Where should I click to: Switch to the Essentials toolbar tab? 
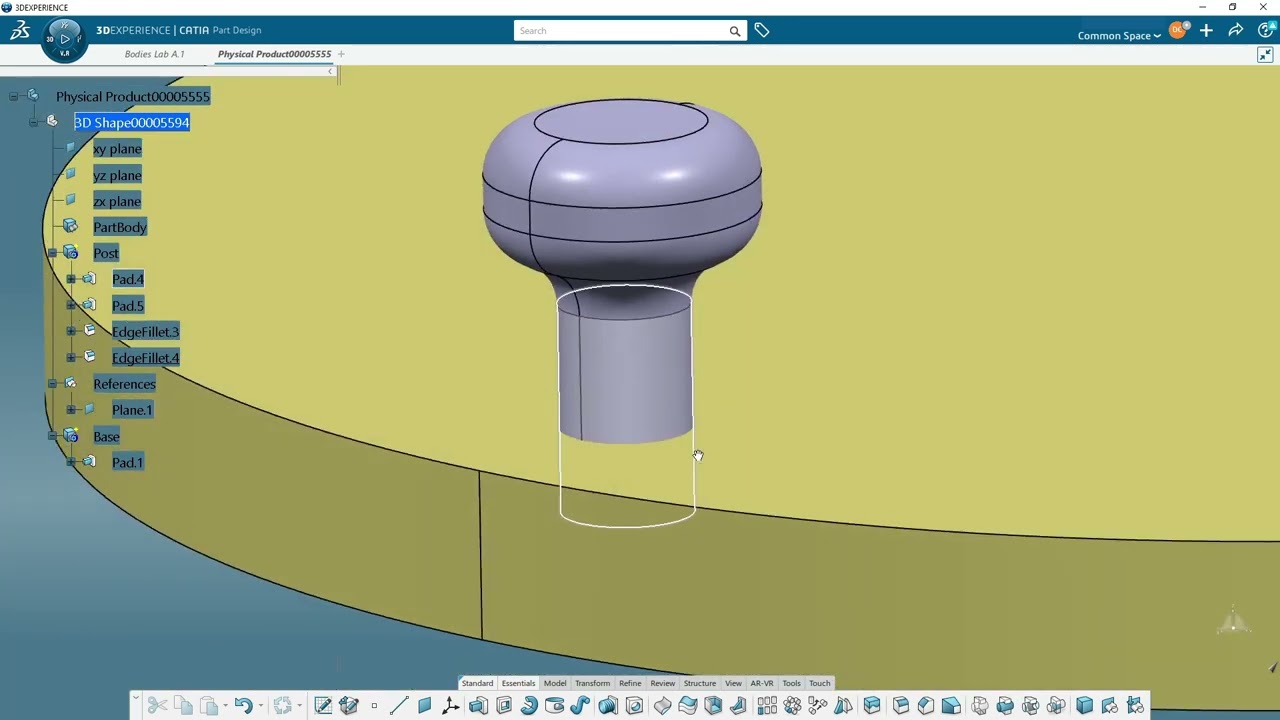[518, 683]
